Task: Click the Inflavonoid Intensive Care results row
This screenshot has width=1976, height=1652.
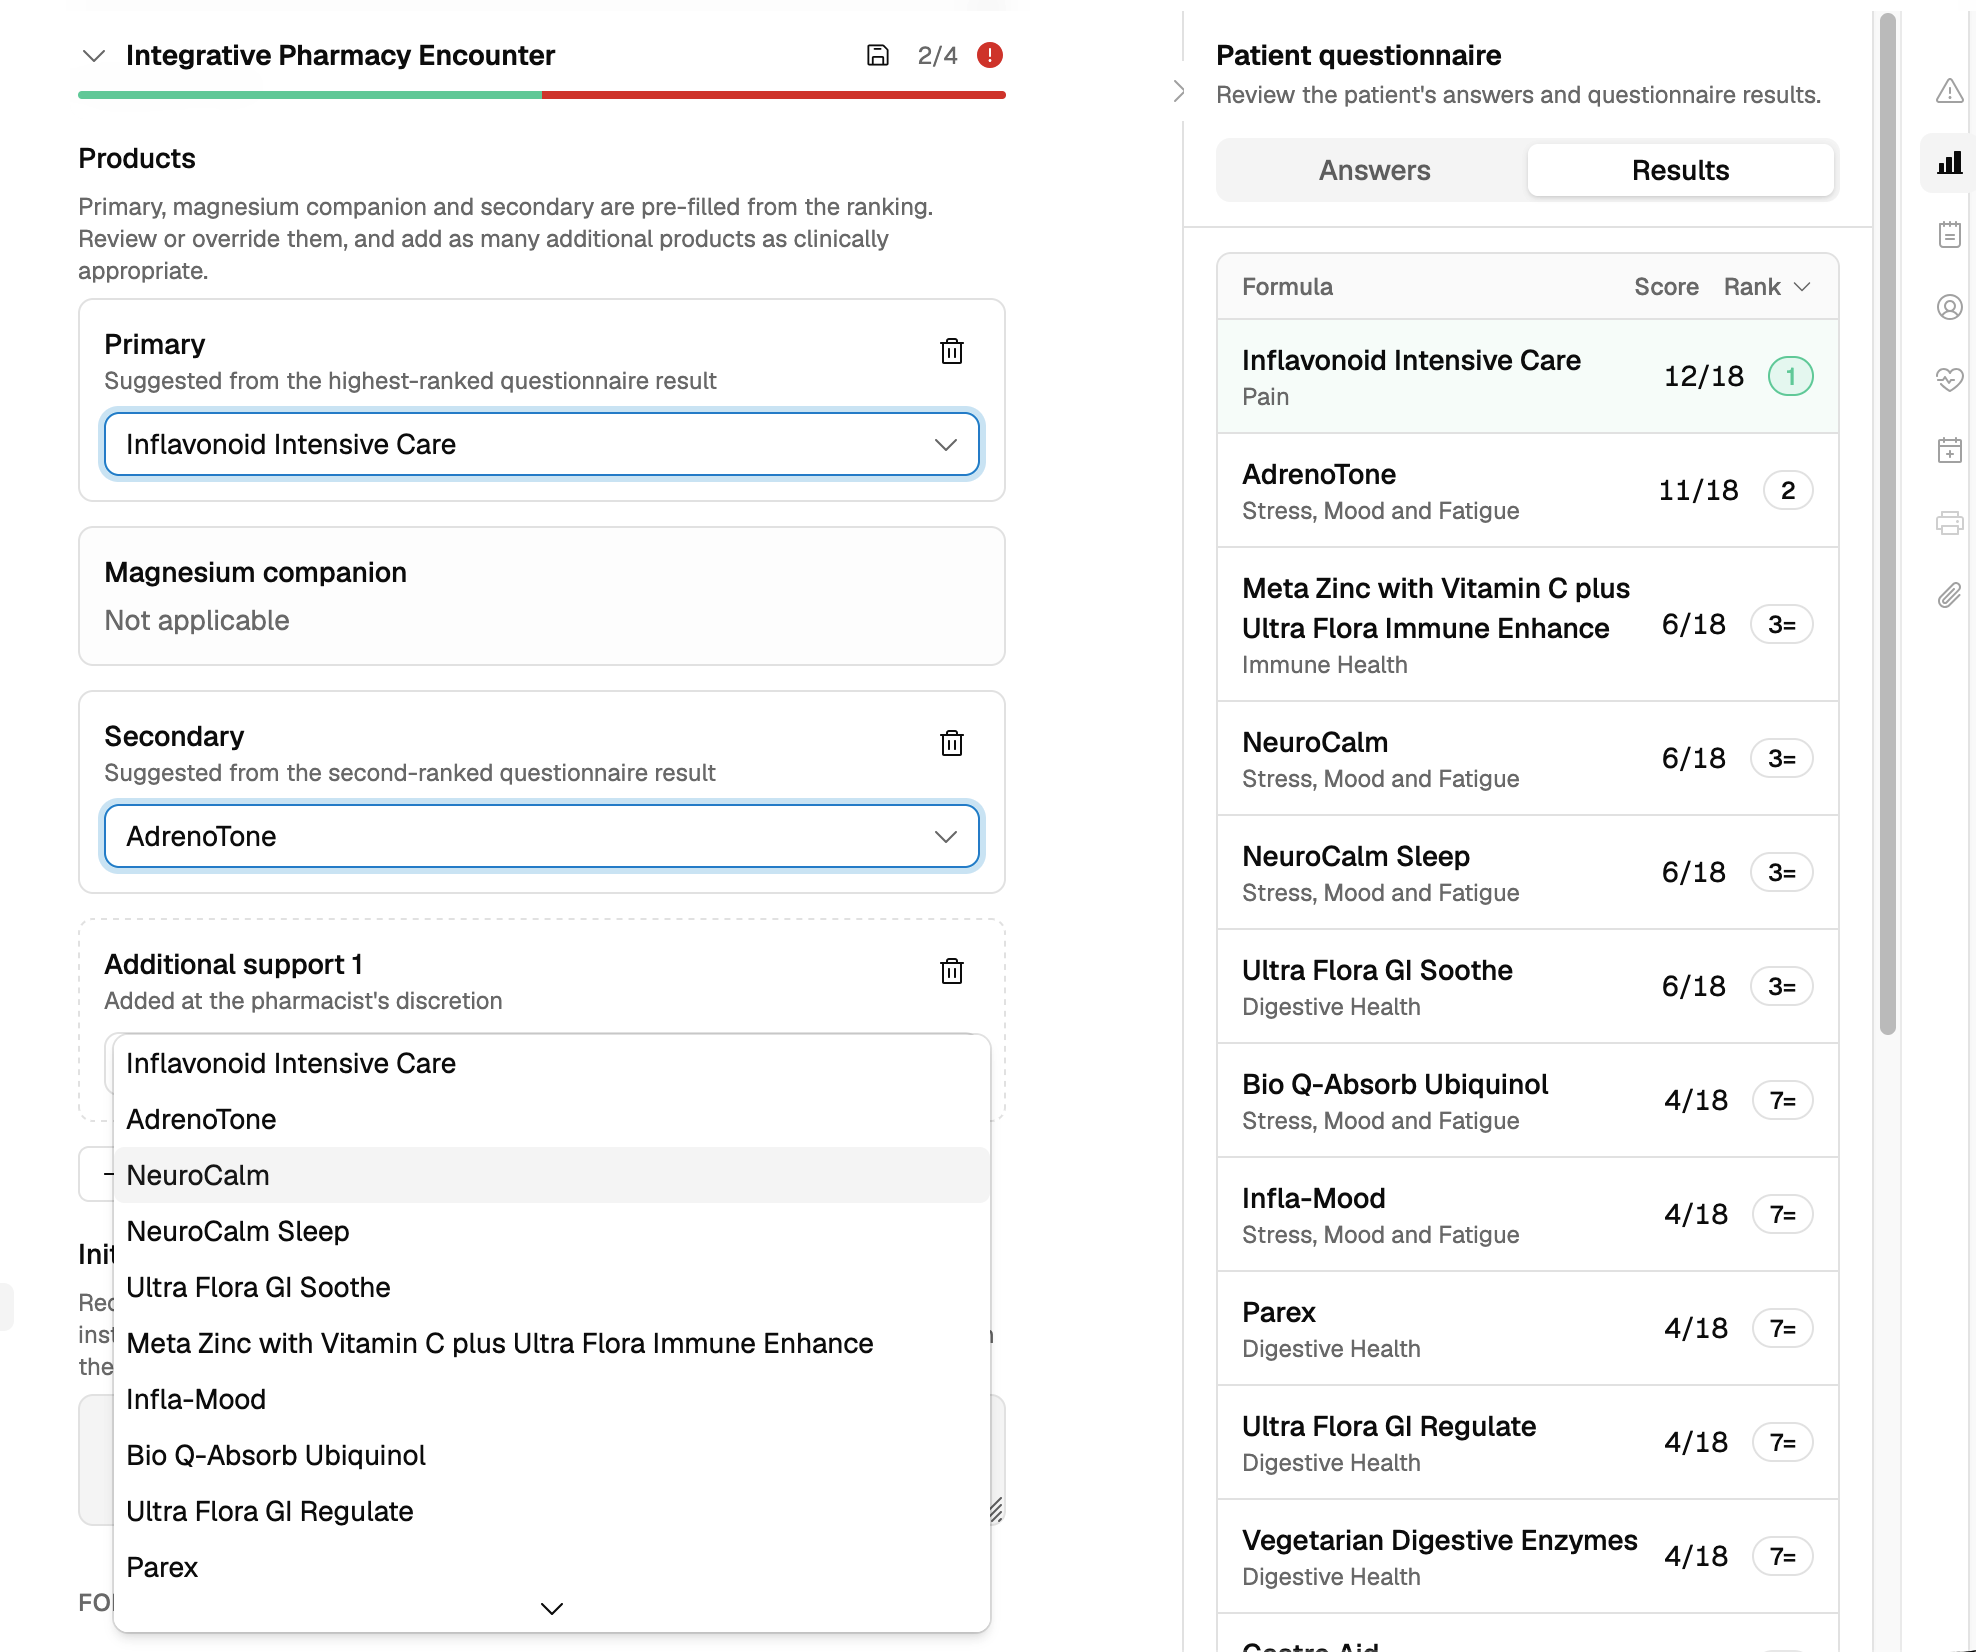Action: click(1527, 377)
